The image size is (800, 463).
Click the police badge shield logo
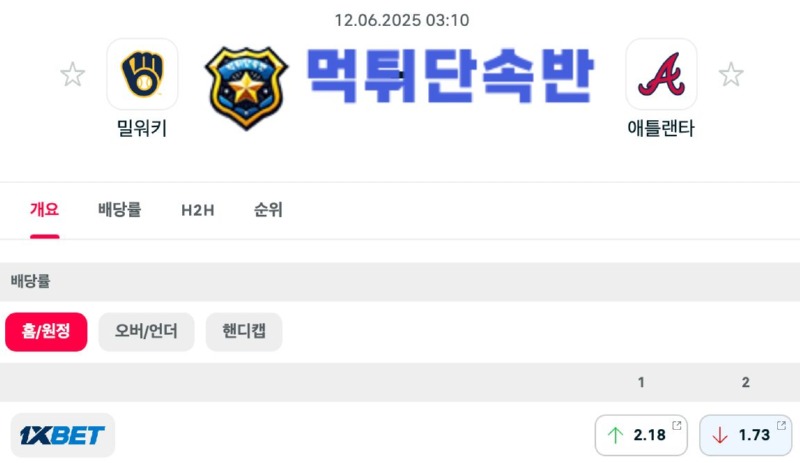click(246, 88)
